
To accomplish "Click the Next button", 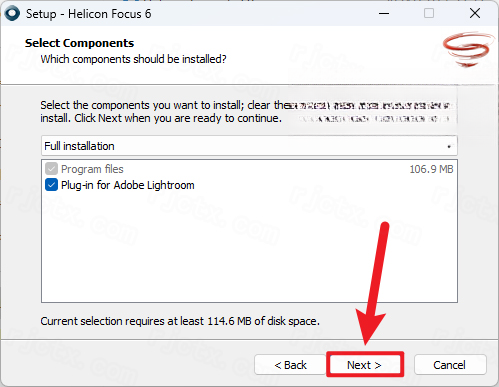I will pyautogui.click(x=365, y=365).
